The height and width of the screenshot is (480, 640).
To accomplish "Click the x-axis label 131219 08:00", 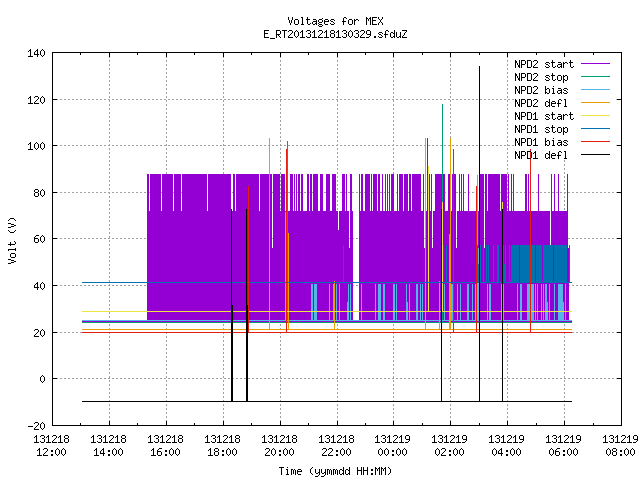I will pyautogui.click(x=620, y=446).
